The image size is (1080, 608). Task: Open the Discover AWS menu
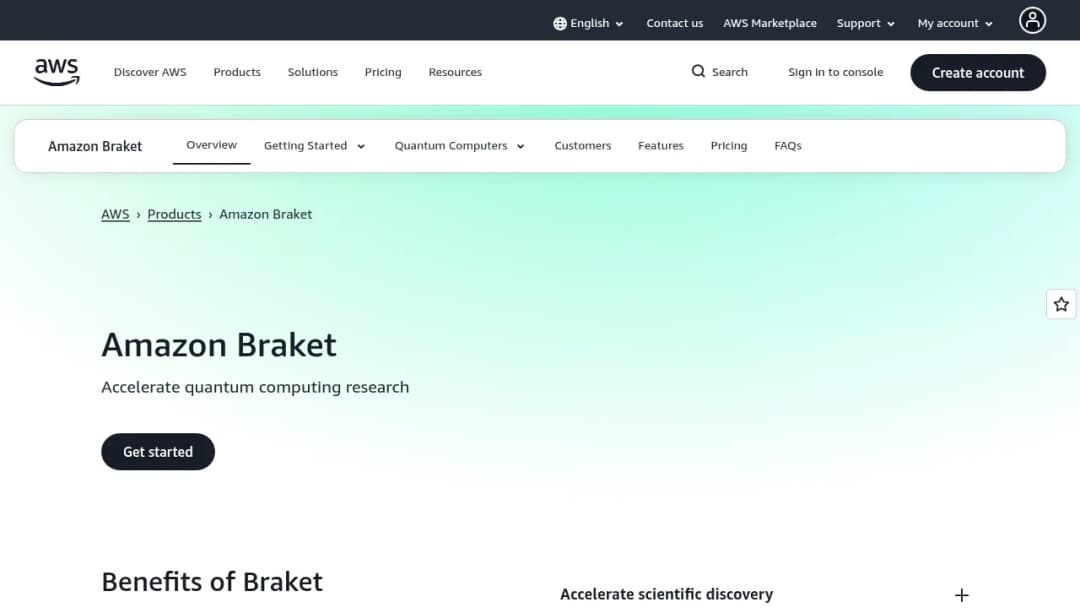[x=150, y=72]
